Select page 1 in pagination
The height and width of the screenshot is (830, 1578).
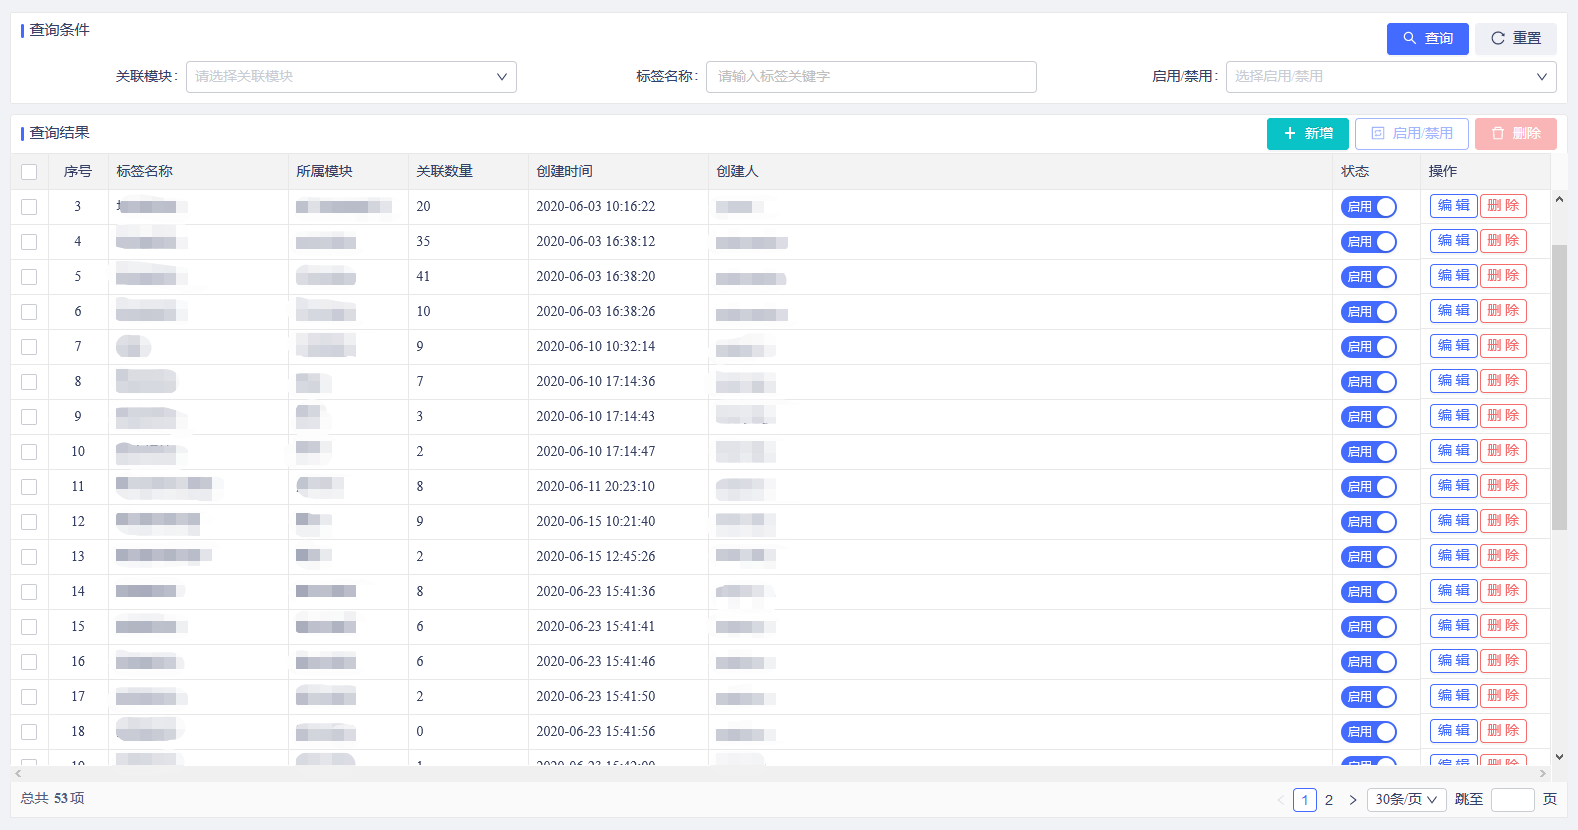pos(1305,800)
